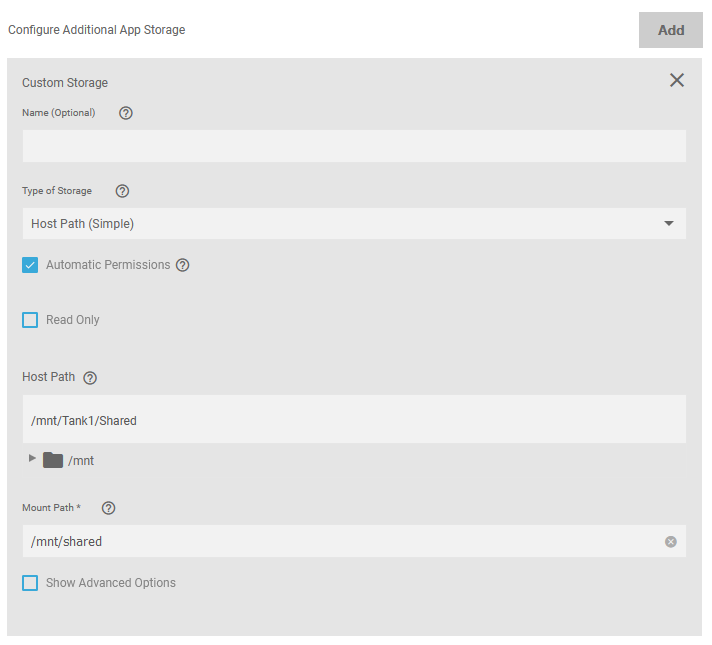Uncheck the Automatic Permissions checkbox
712x645 pixels.
30,265
